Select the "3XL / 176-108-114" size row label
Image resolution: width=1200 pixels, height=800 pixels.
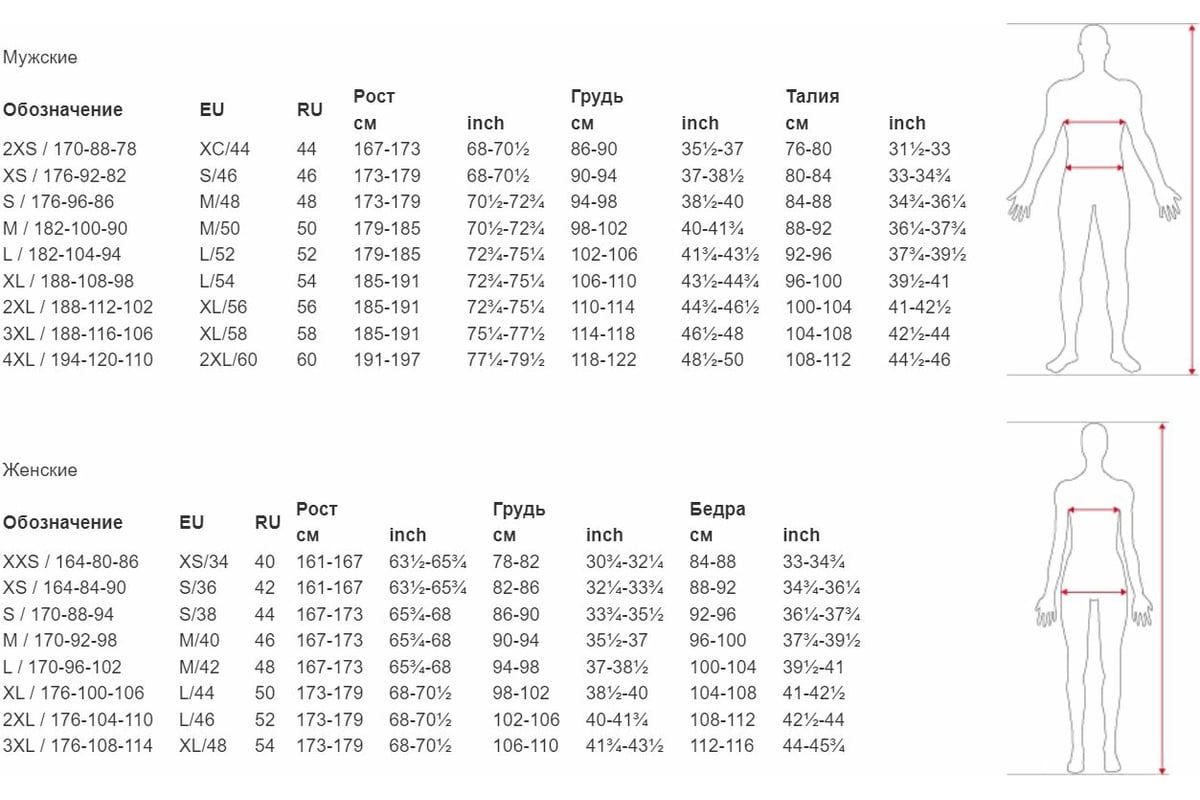click(78, 745)
